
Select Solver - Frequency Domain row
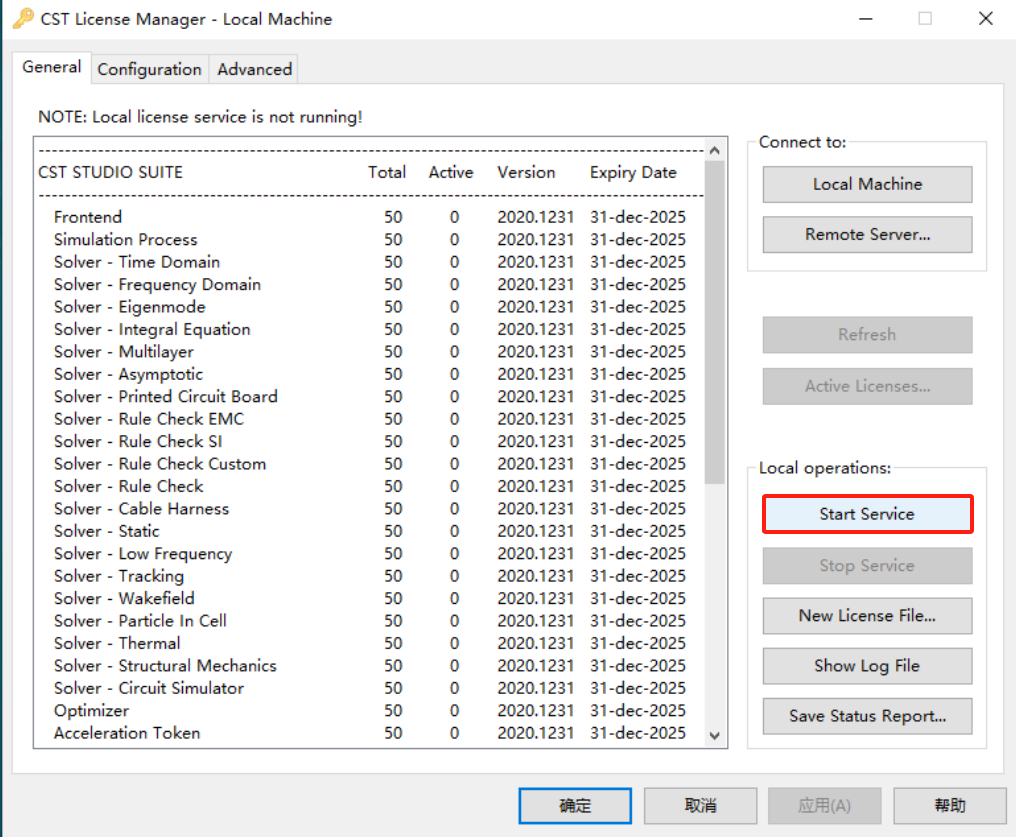(370, 284)
